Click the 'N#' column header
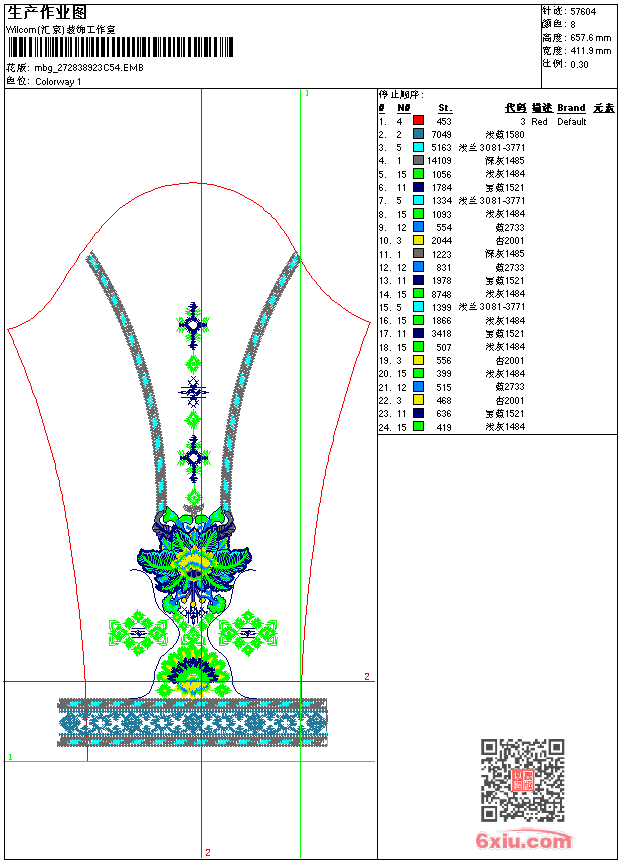This screenshot has height=860, width=620. [404, 108]
